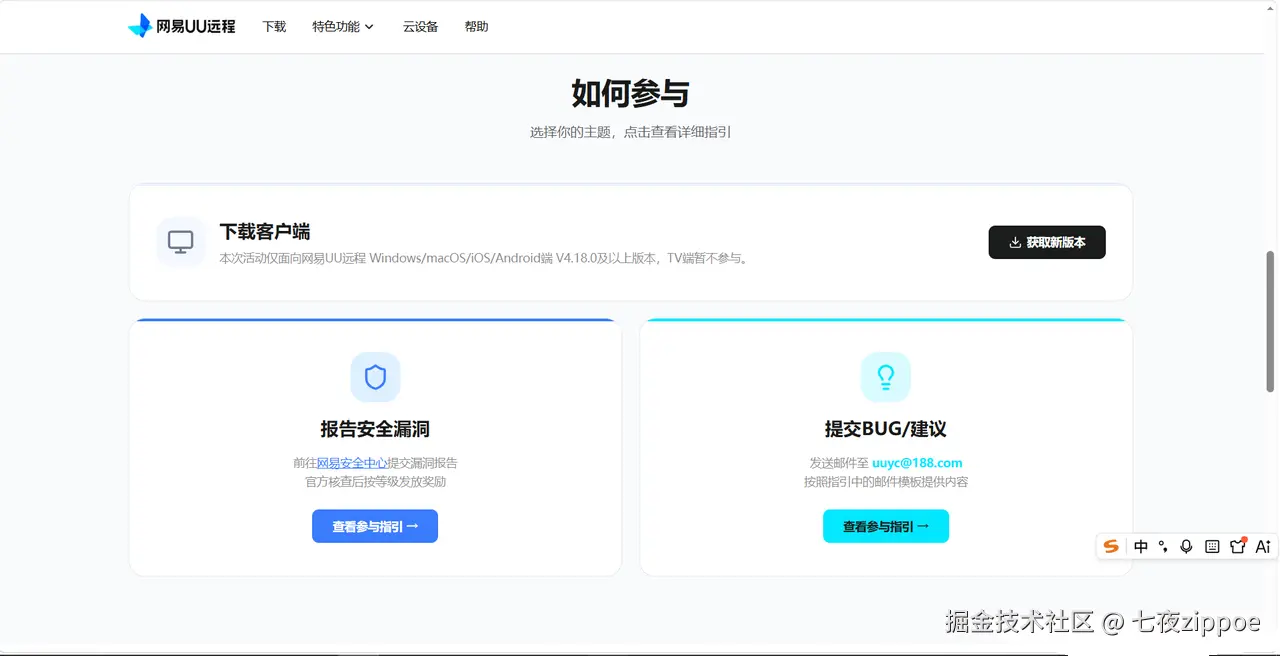Click the lightbulb icon above 提交BUG/建议

(886, 377)
